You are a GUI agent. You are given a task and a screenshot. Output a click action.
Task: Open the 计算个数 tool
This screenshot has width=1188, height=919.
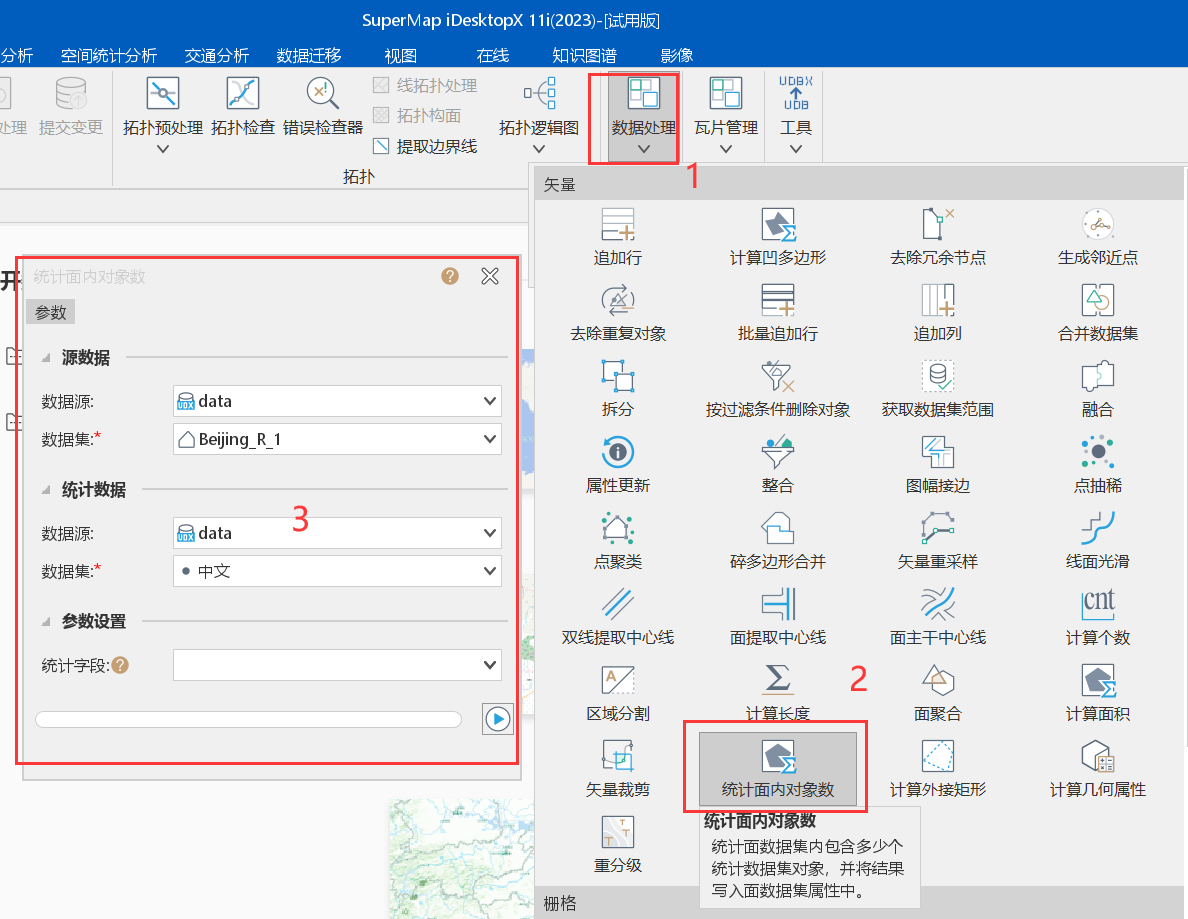pos(1098,616)
